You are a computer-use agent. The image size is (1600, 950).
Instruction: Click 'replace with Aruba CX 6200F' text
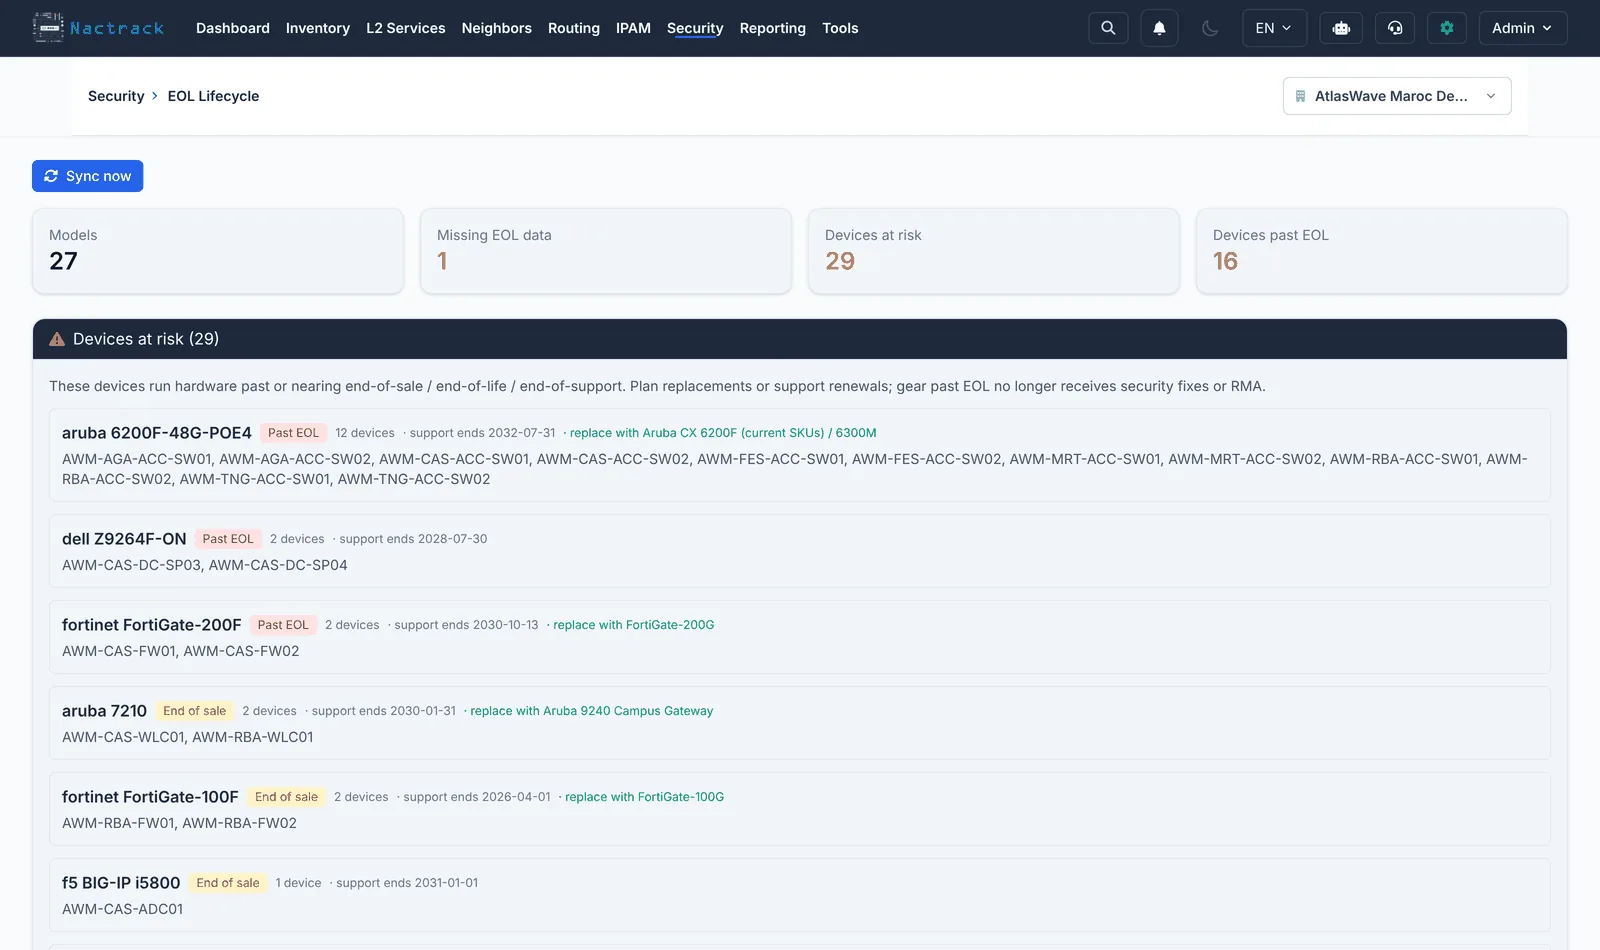point(723,433)
